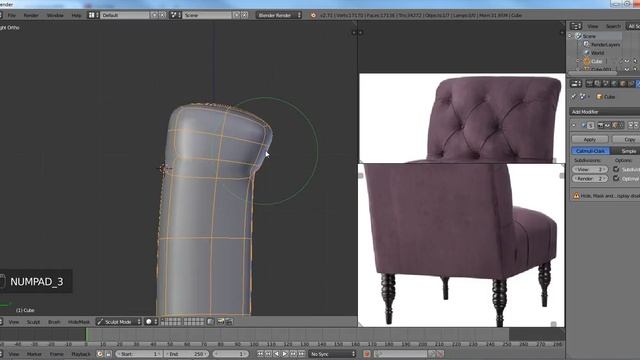Screen dimensions: 640x360
Task: Adjust View subdivisions level field
Action: 590,169
